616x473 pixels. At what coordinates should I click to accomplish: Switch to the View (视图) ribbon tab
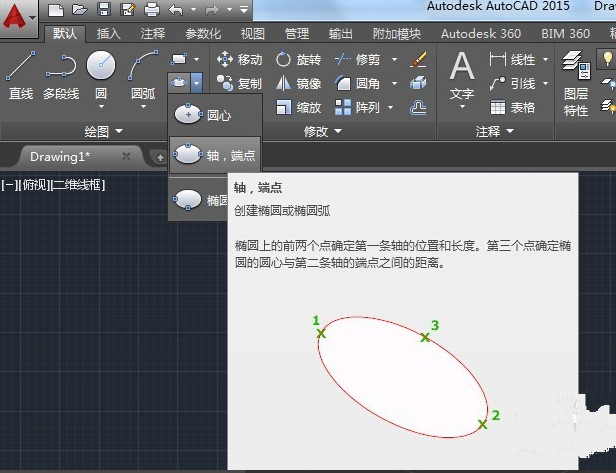tap(253, 33)
